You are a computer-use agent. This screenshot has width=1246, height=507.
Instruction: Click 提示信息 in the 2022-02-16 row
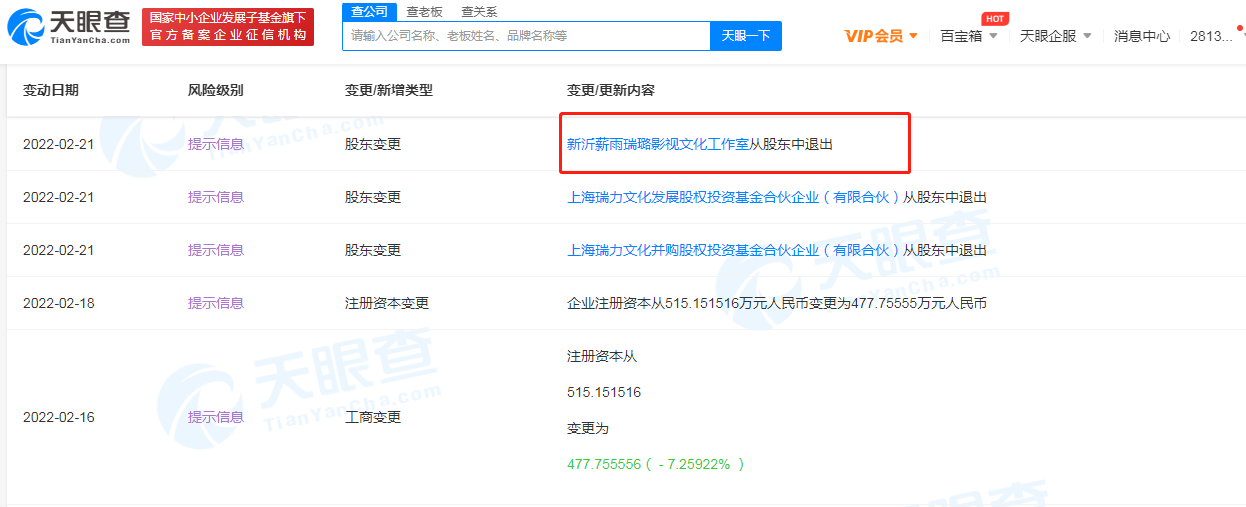(x=216, y=417)
